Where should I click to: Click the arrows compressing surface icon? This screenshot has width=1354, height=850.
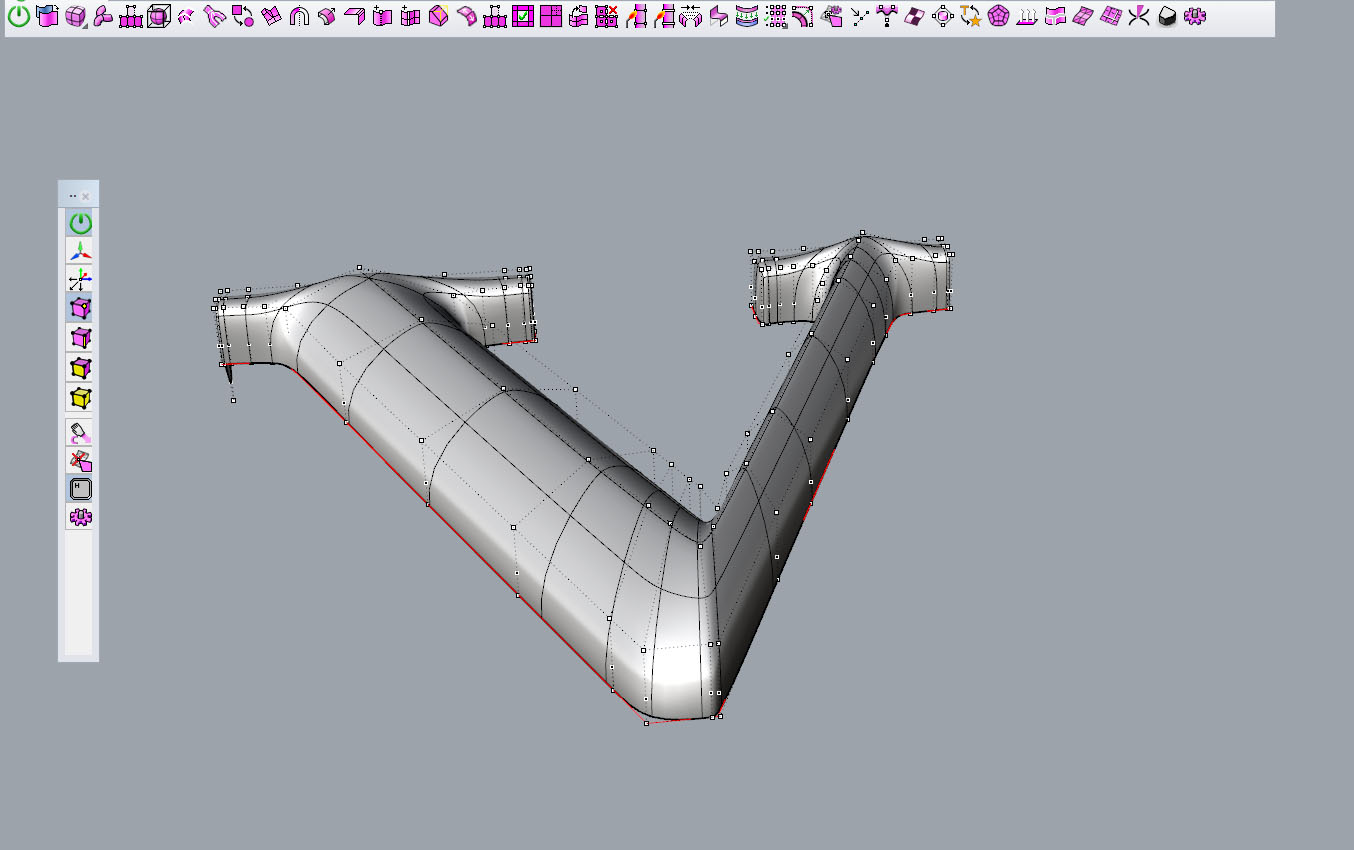[691, 16]
